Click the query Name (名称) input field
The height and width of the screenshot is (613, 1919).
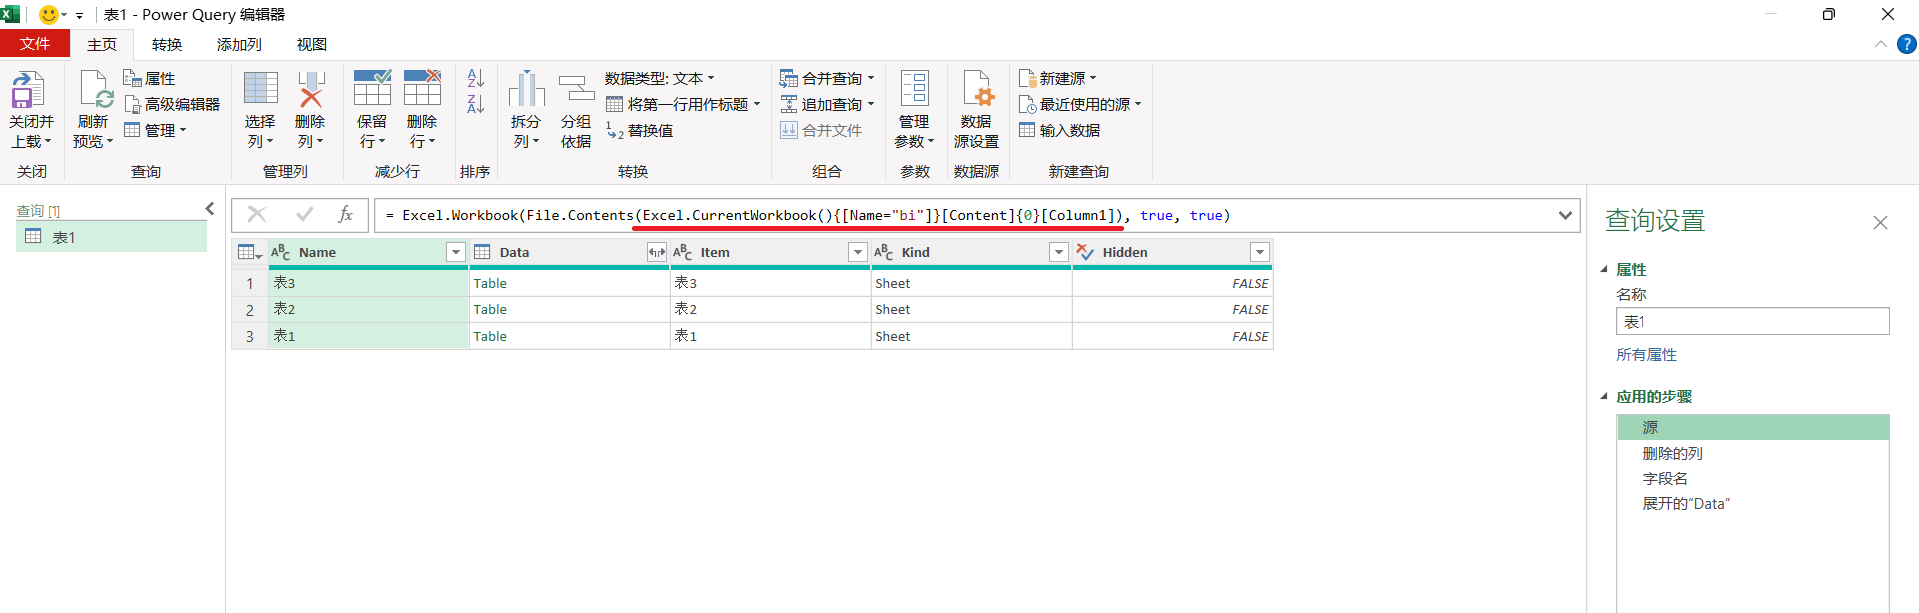(1752, 321)
